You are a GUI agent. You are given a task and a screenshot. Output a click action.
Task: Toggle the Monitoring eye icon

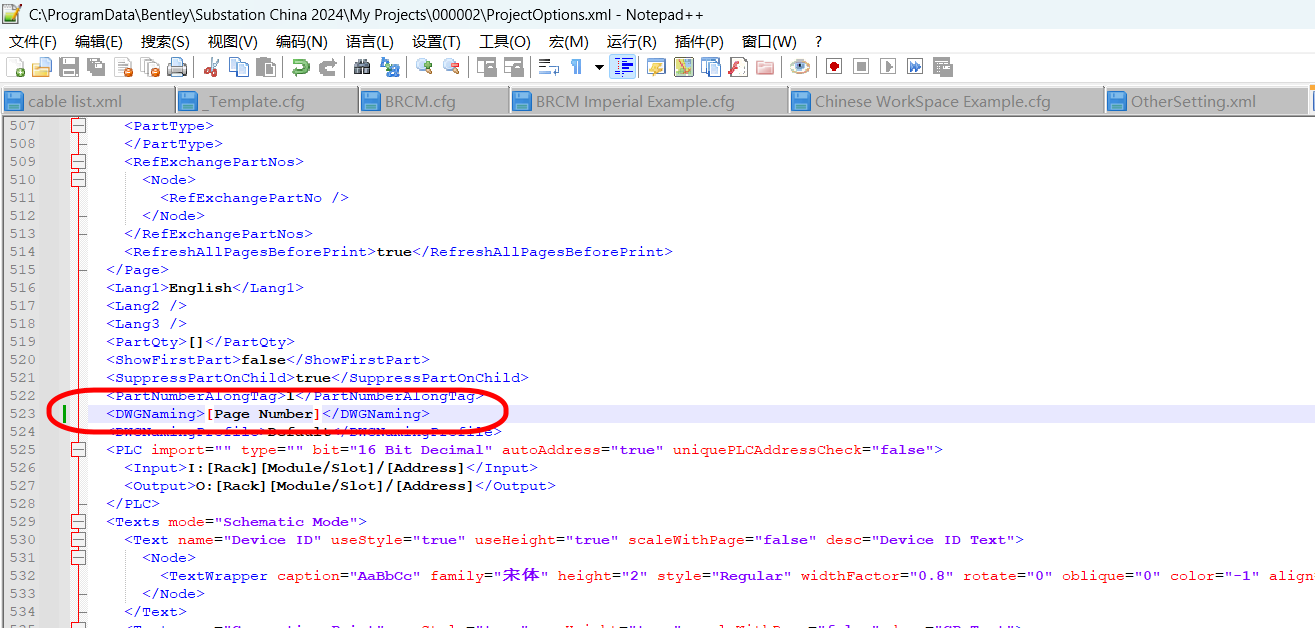pos(799,67)
